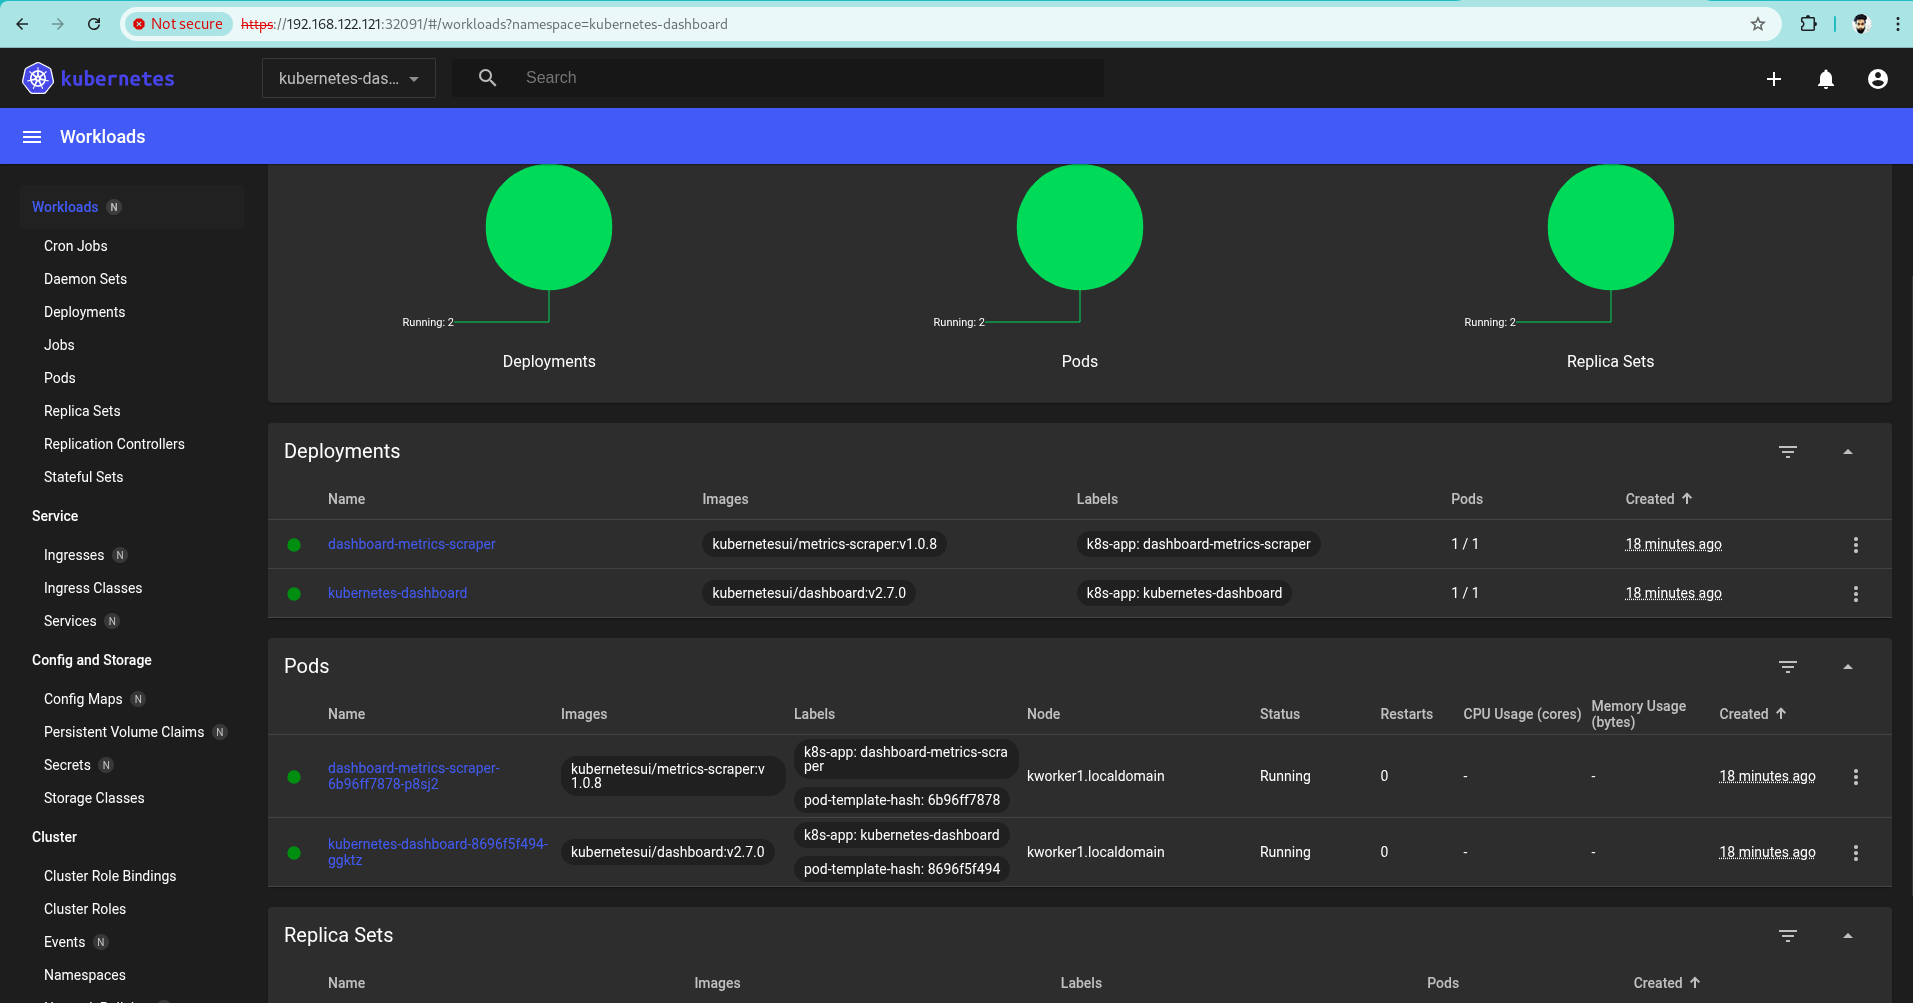Open Daemon Sets in sidebar
The height and width of the screenshot is (1003, 1913).
(x=85, y=279)
